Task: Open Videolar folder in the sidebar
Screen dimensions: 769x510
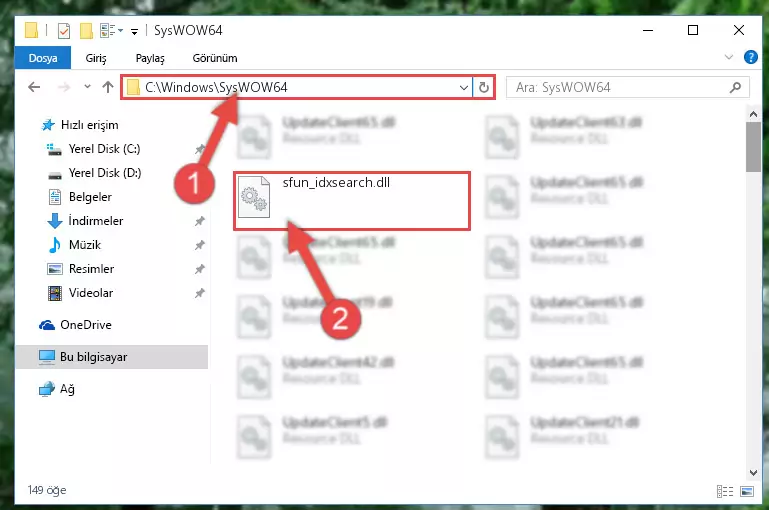Action: 91,293
